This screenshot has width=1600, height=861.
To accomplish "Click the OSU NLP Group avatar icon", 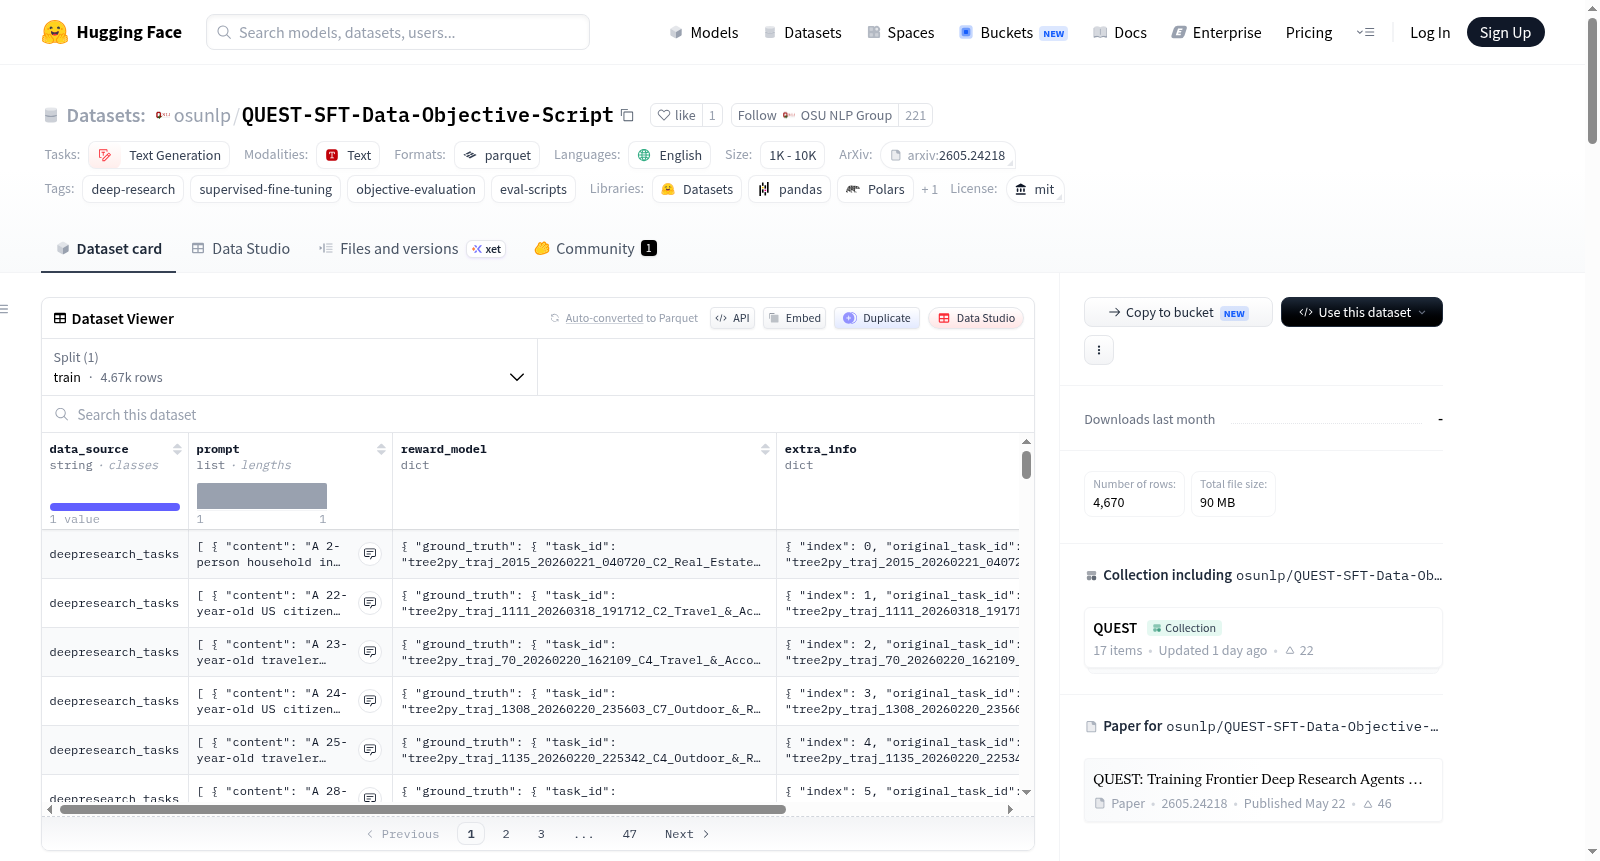I will (789, 115).
